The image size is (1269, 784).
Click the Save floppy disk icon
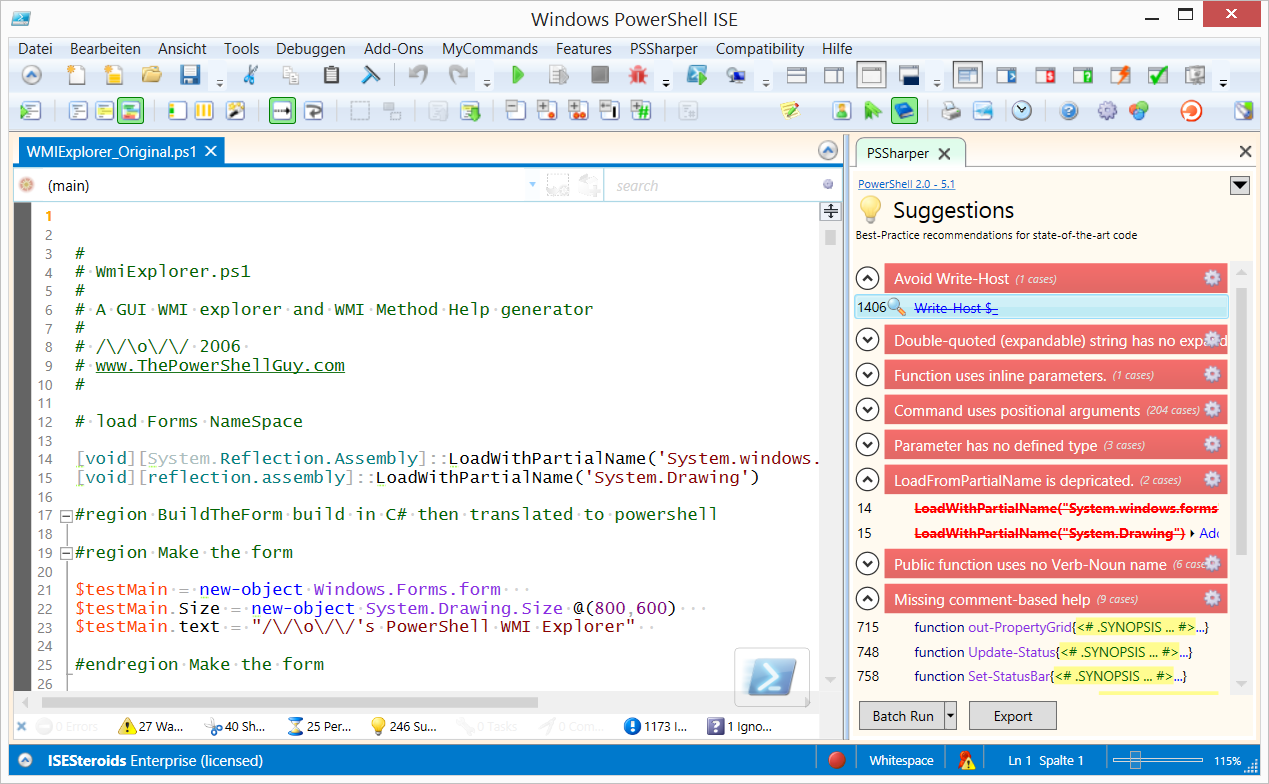pos(189,75)
